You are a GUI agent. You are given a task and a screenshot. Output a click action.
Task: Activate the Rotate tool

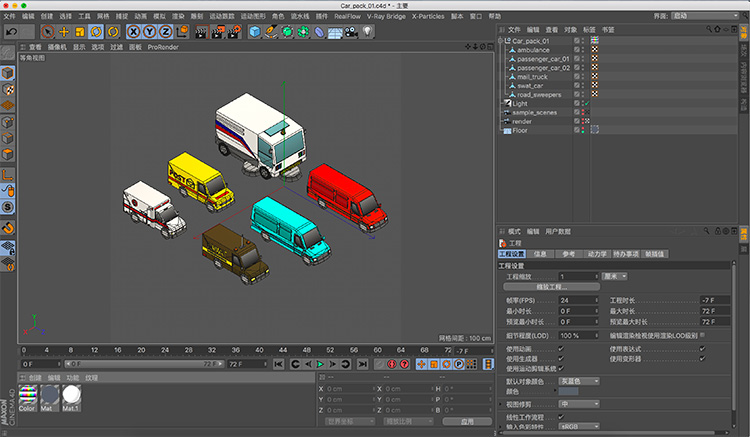pyautogui.click(x=96, y=32)
